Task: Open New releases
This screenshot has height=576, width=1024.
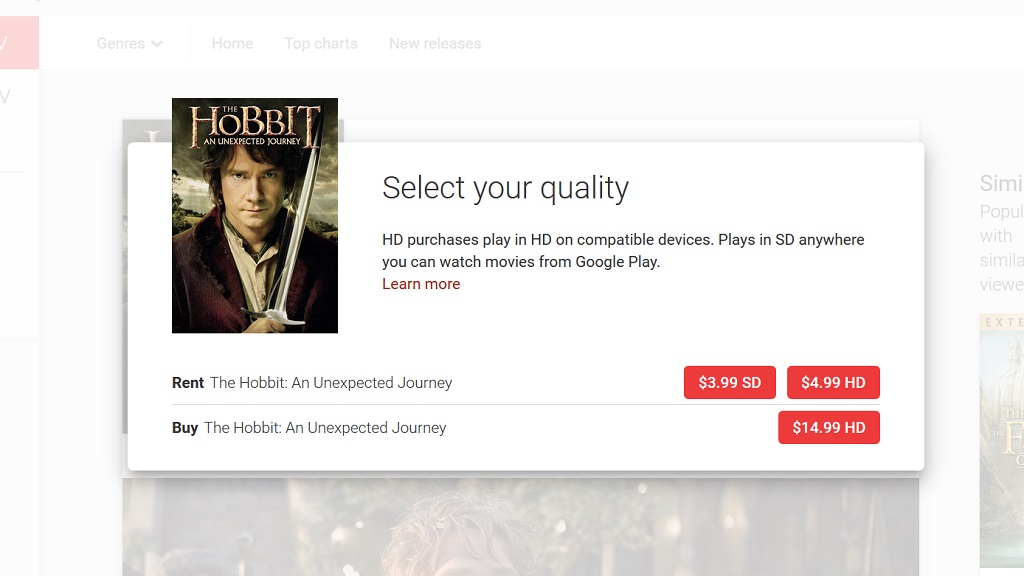Action: click(434, 44)
